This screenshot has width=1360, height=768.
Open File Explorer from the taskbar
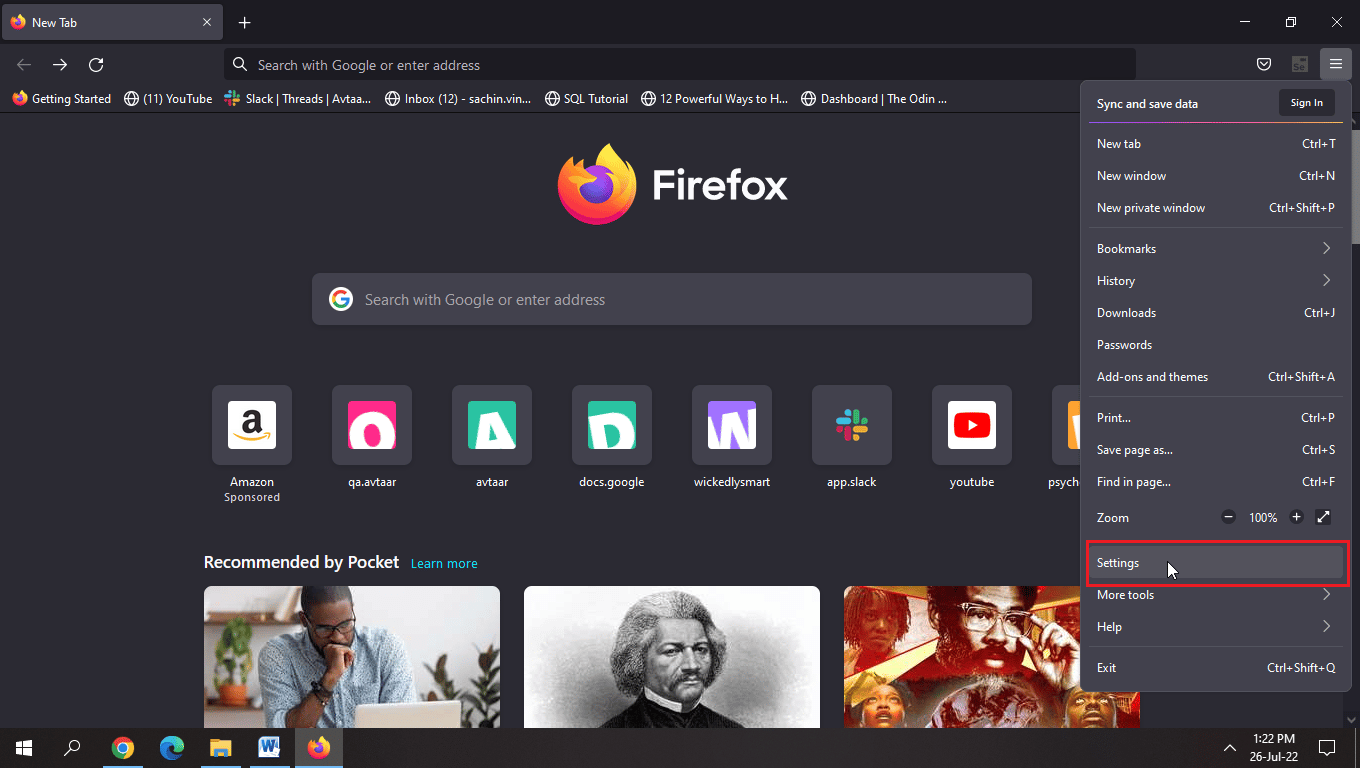point(221,748)
